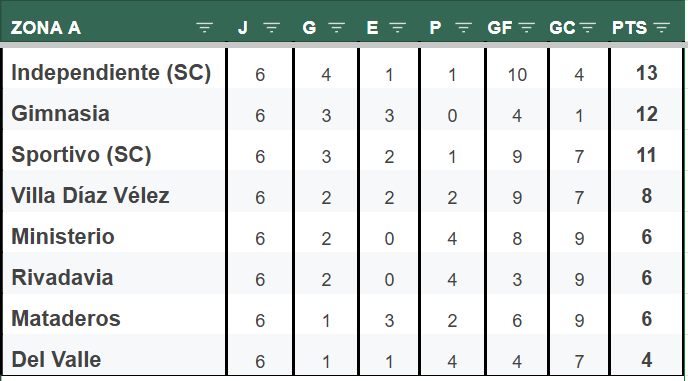This screenshot has width=688, height=381.
Task: Open the J column filter icon
Action: (272, 28)
